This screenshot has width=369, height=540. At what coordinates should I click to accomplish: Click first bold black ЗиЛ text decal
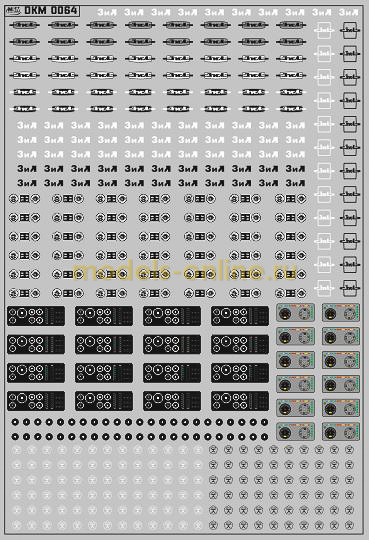(x=27, y=169)
